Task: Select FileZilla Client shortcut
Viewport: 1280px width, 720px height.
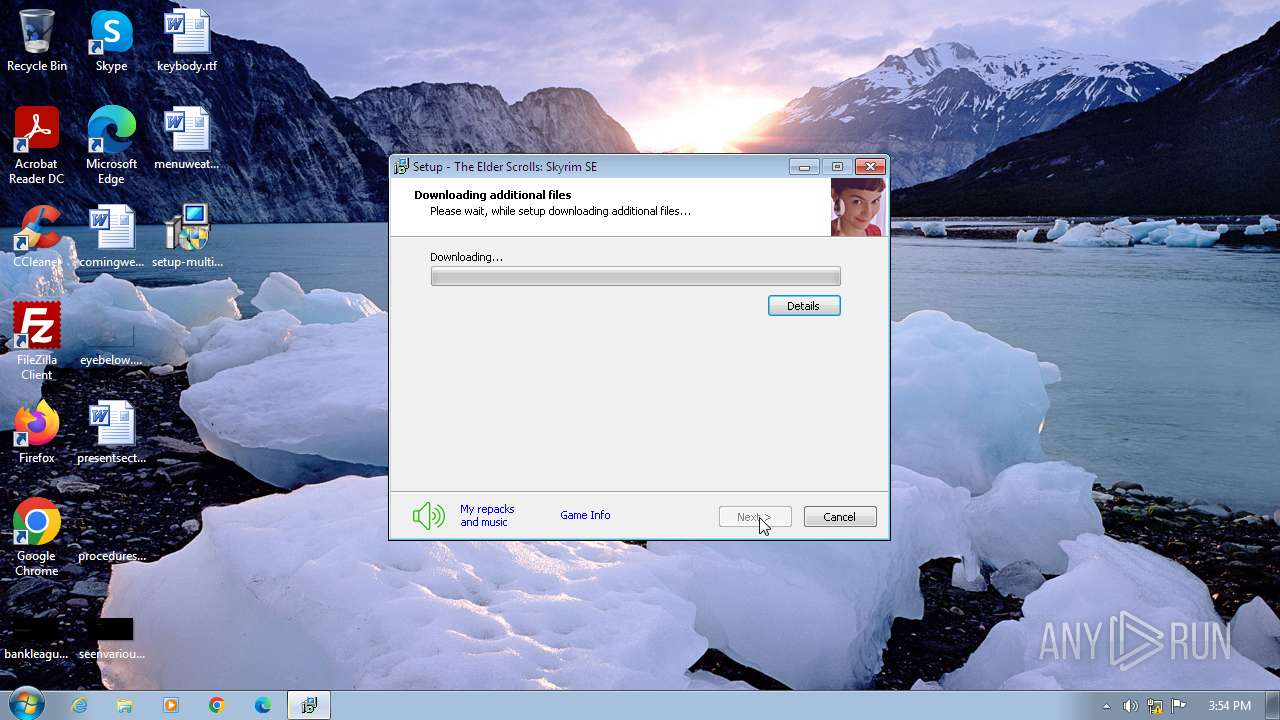Action: [x=37, y=342]
